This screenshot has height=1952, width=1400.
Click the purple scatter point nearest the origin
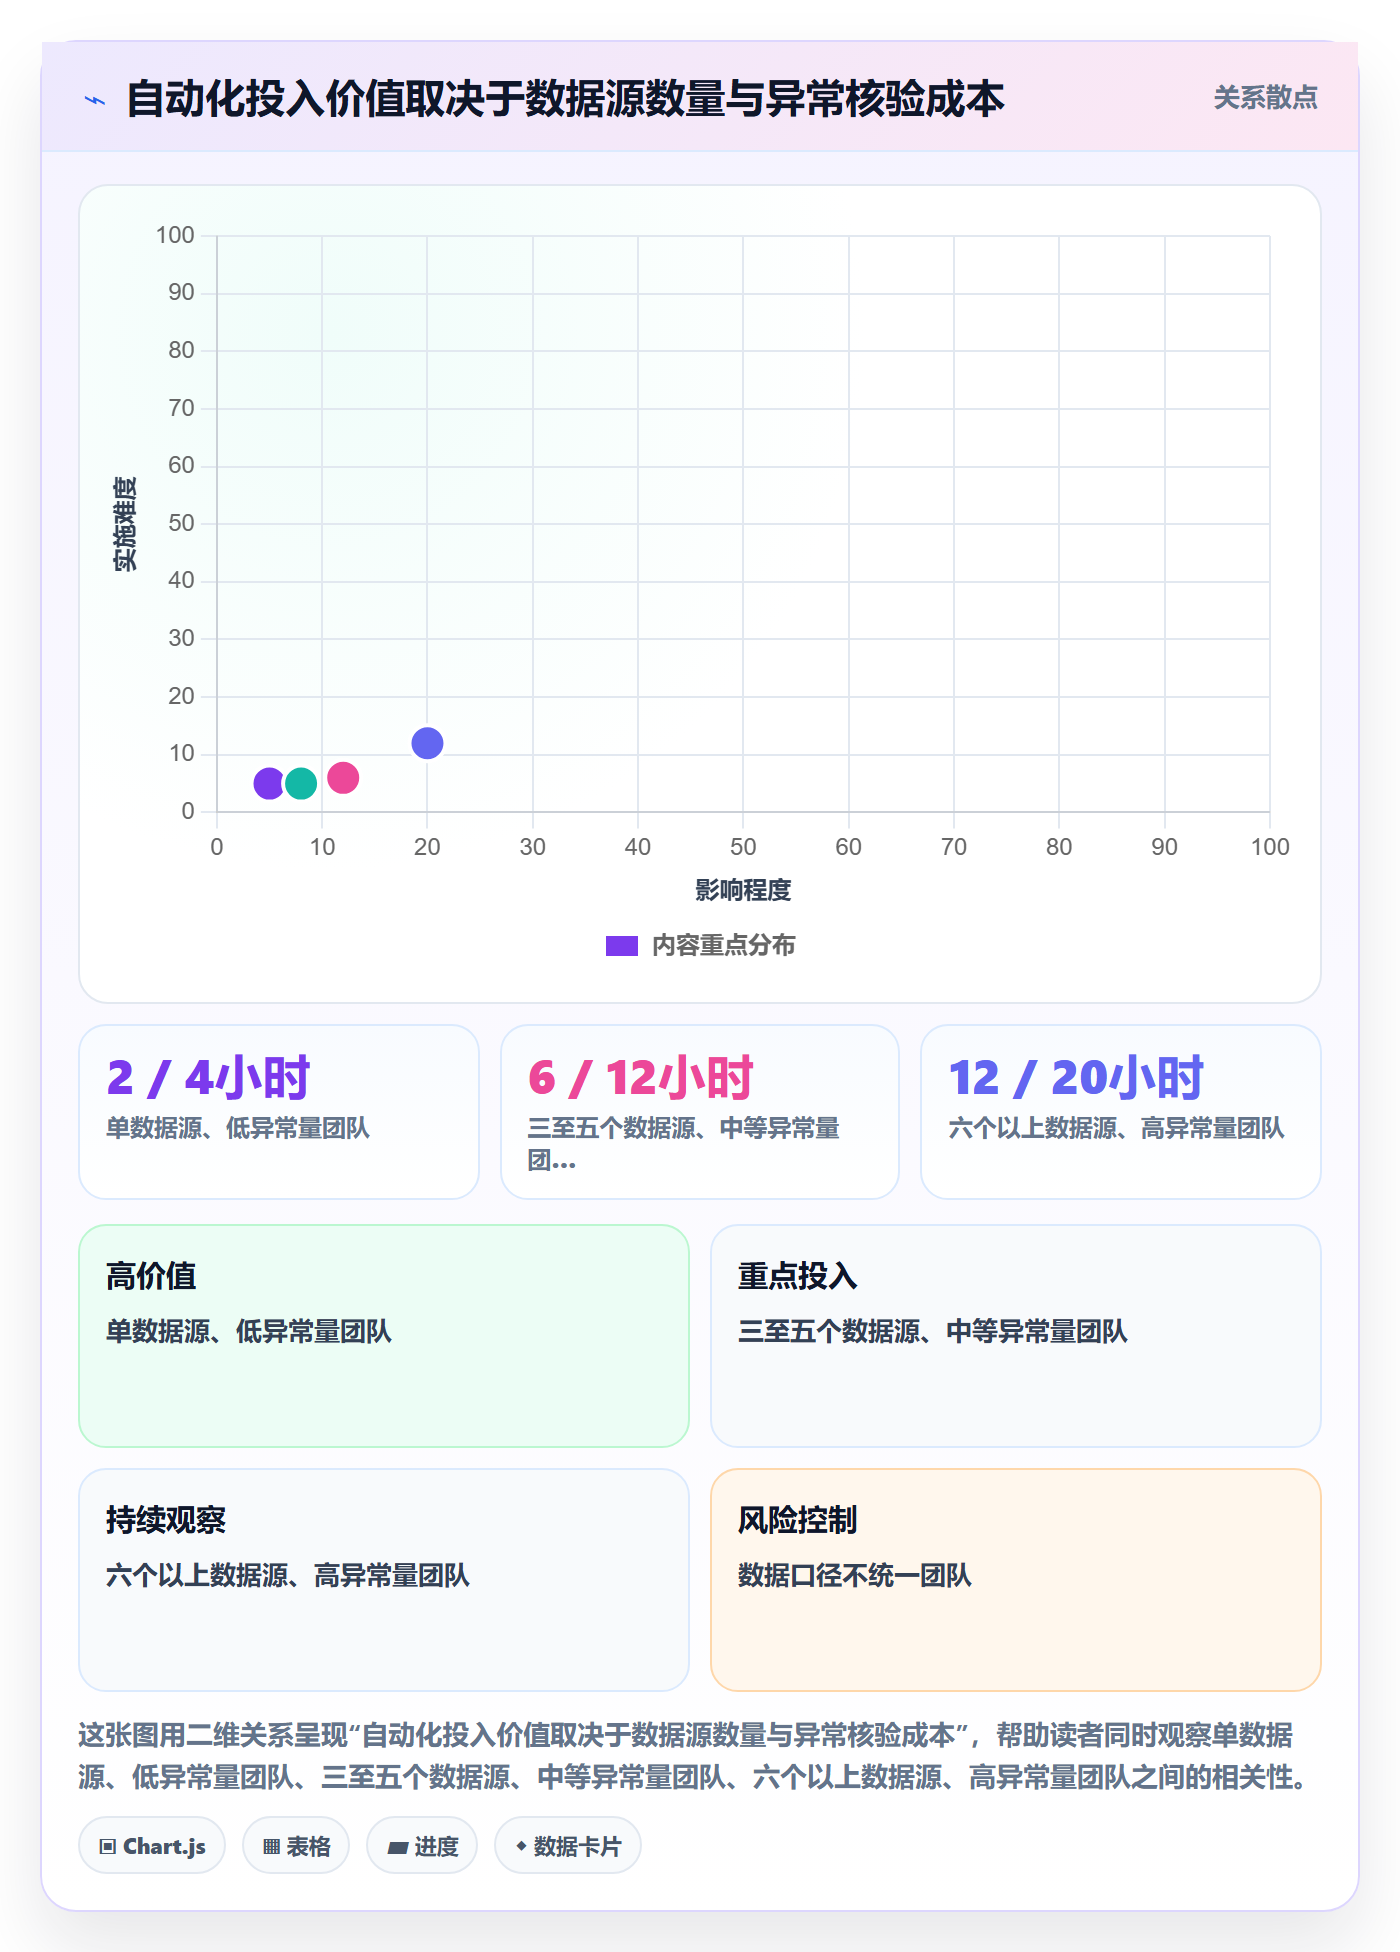click(x=269, y=783)
